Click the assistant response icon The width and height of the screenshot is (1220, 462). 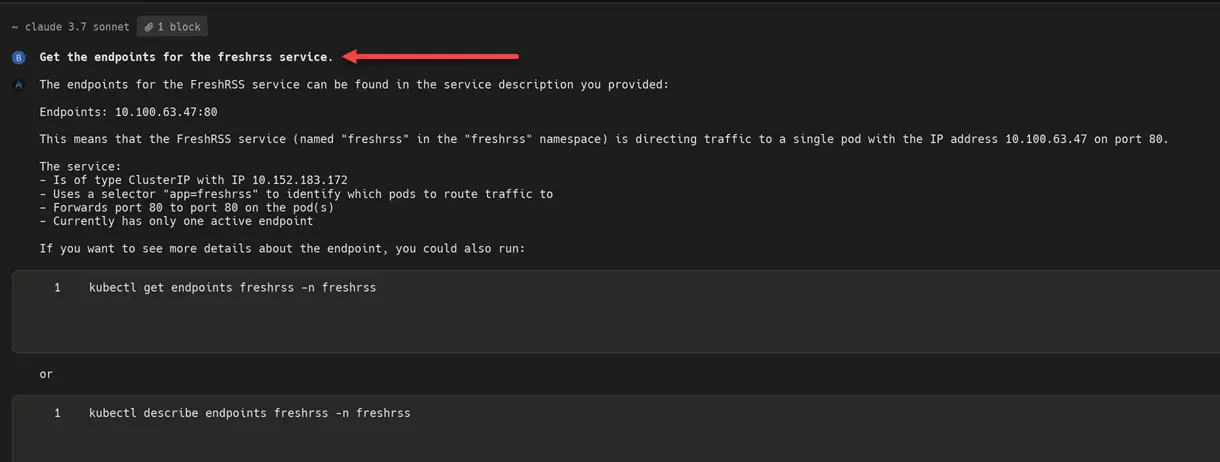point(18,85)
